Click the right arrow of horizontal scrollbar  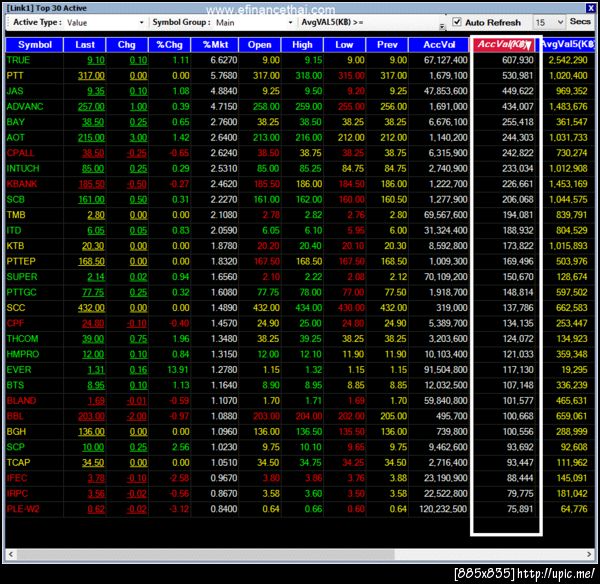(x=589, y=554)
